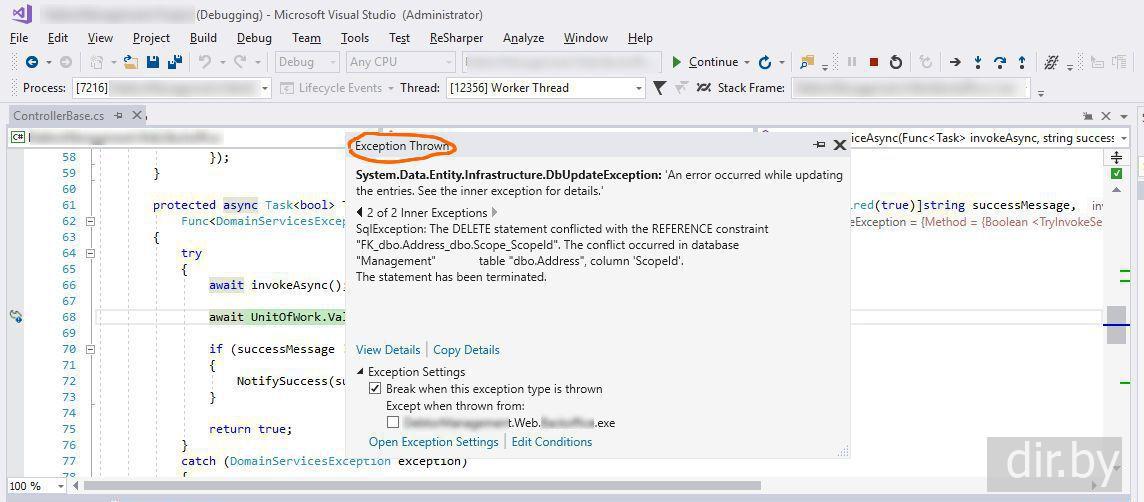Click the Open File folder icon
The image size is (1144, 502).
131,62
